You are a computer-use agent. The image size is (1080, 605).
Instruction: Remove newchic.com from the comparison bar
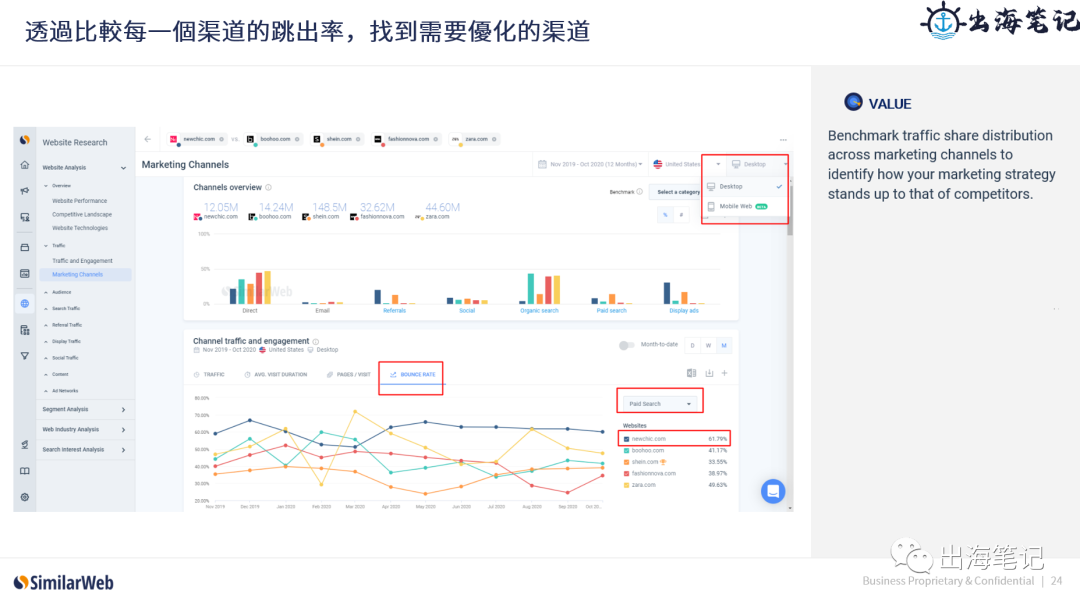[x=222, y=139]
